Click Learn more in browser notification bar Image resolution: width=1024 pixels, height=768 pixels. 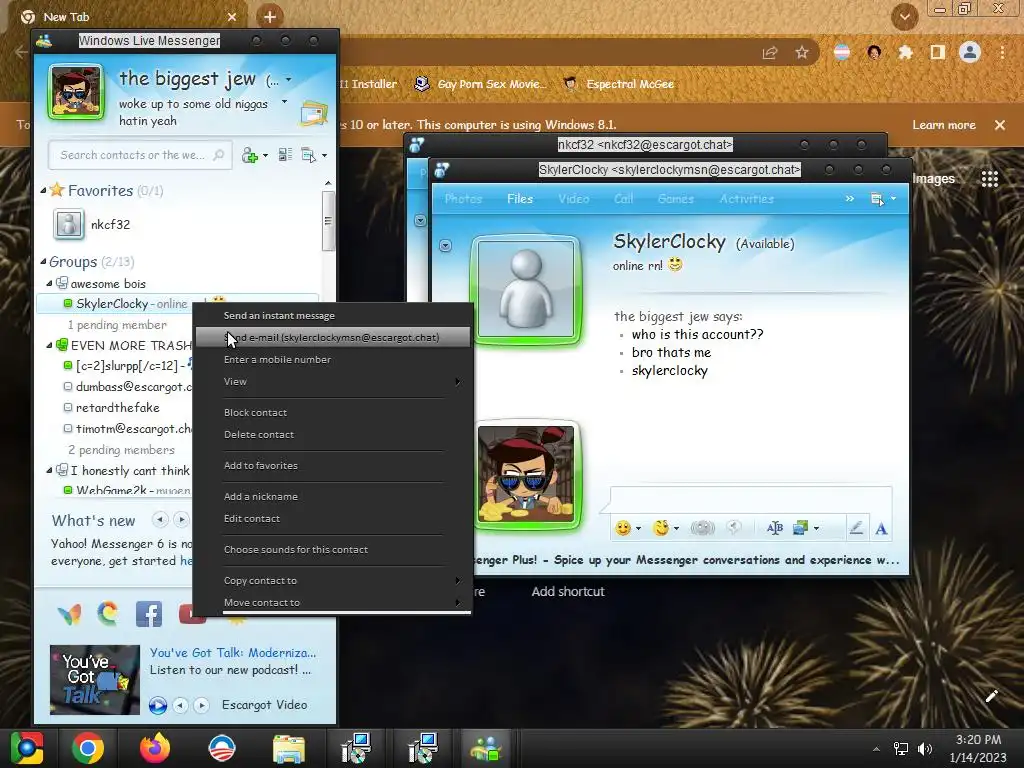pyautogui.click(x=944, y=125)
